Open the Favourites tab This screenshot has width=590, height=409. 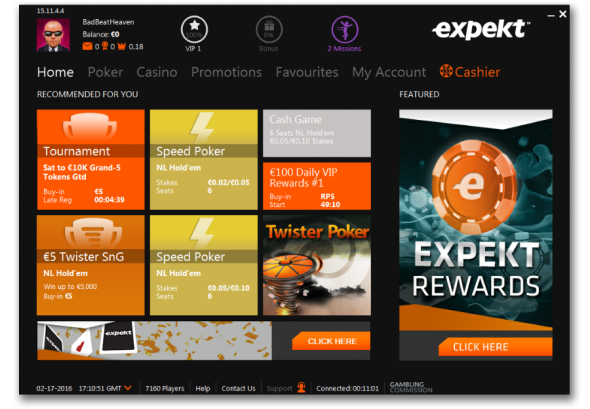click(x=307, y=72)
